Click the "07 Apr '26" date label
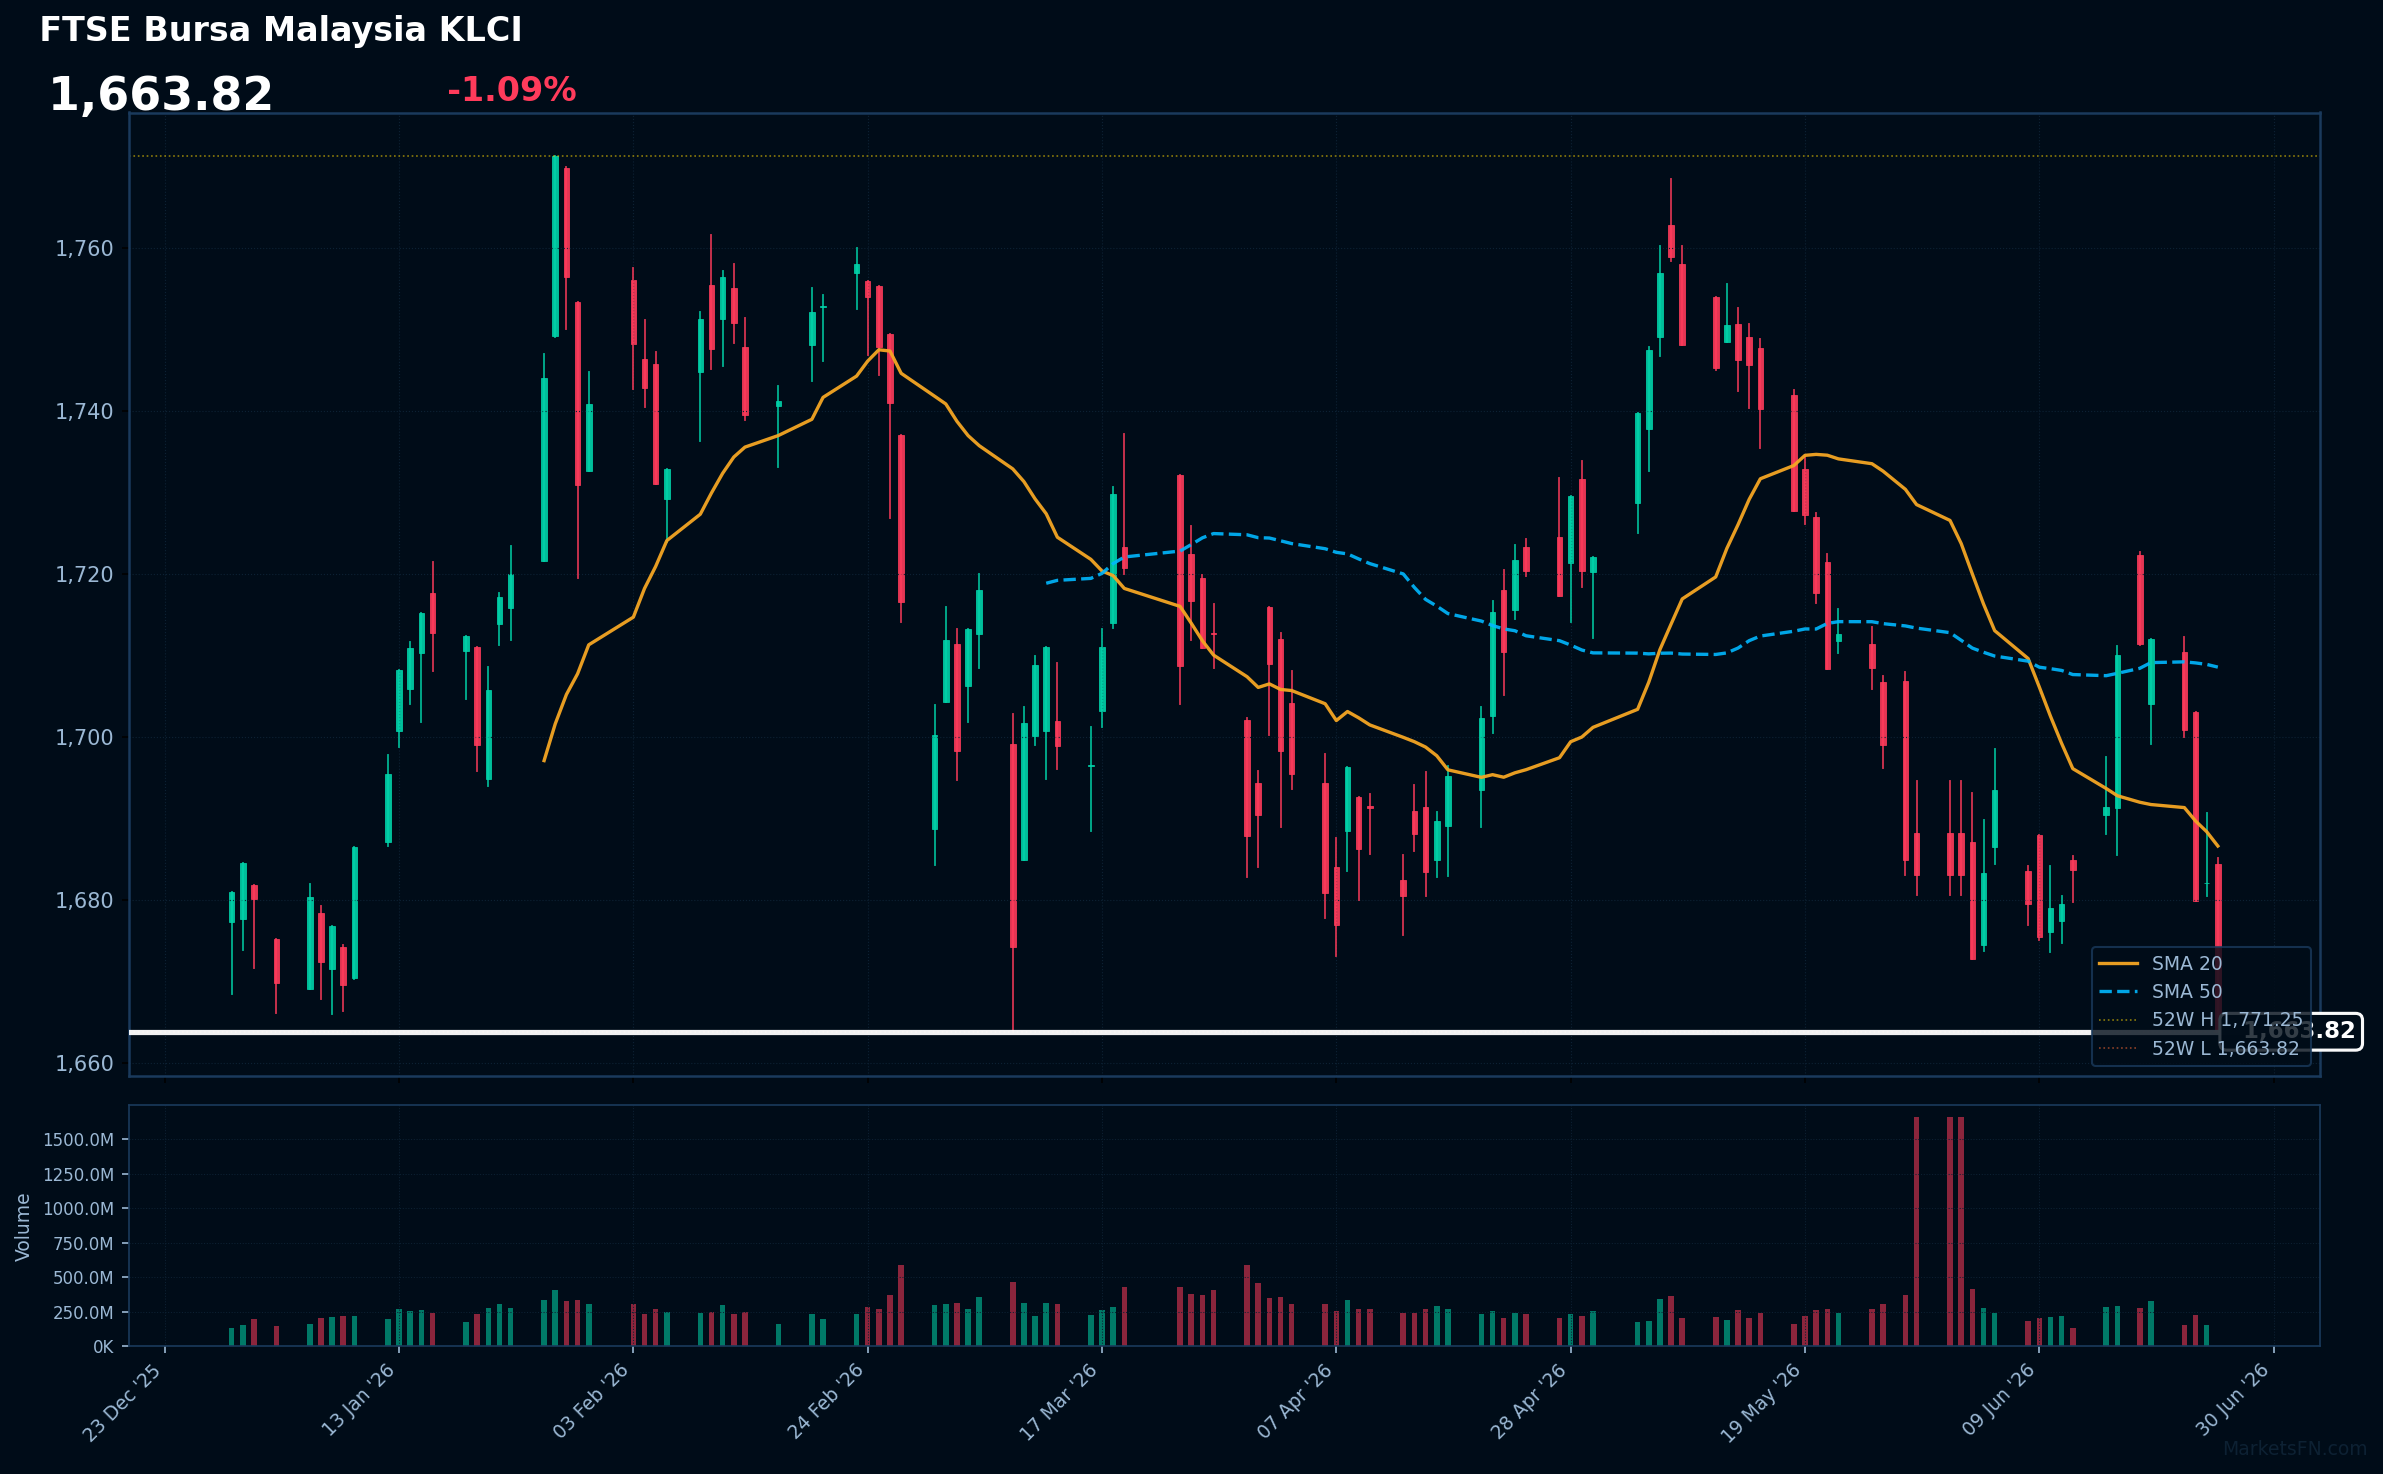2383x1474 pixels. point(1296,1401)
